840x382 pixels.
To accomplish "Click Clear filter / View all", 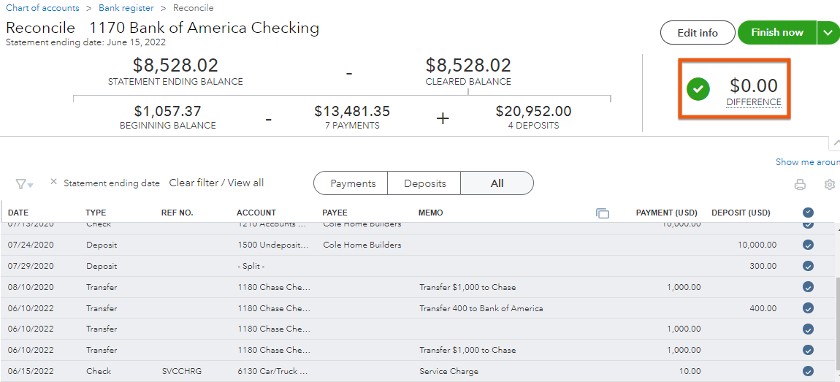I will click(x=216, y=183).
